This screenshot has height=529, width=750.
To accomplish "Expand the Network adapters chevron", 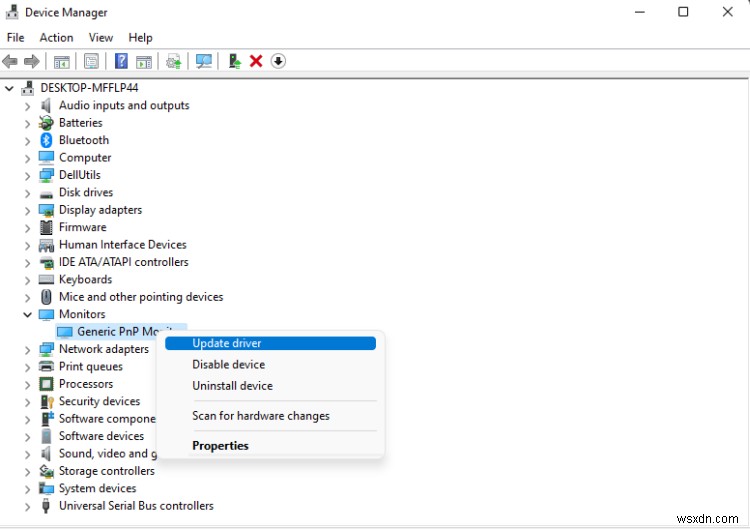I will 27,350.
